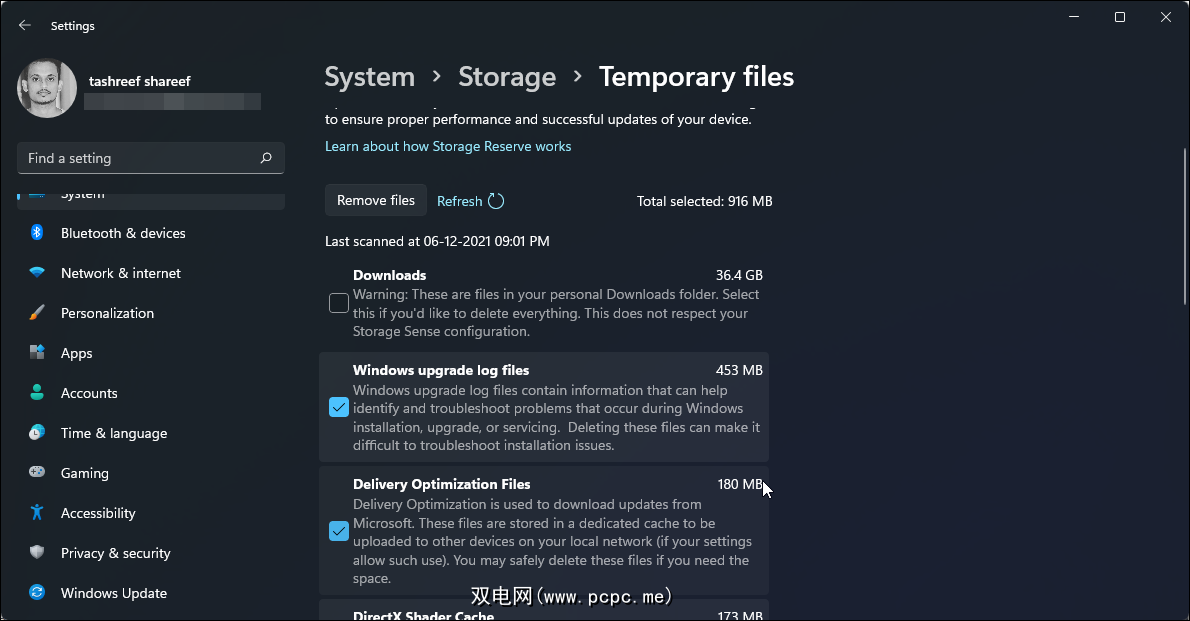Open Learn about how Storage Reserve works
Image resolution: width=1190 pixels, height=621 pixels.
448,146
